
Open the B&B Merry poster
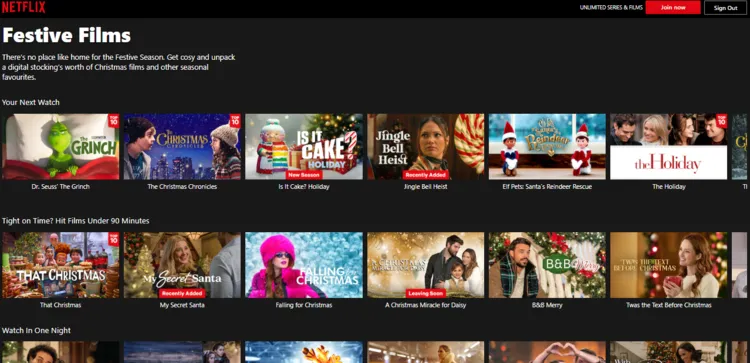pos(547,265)
